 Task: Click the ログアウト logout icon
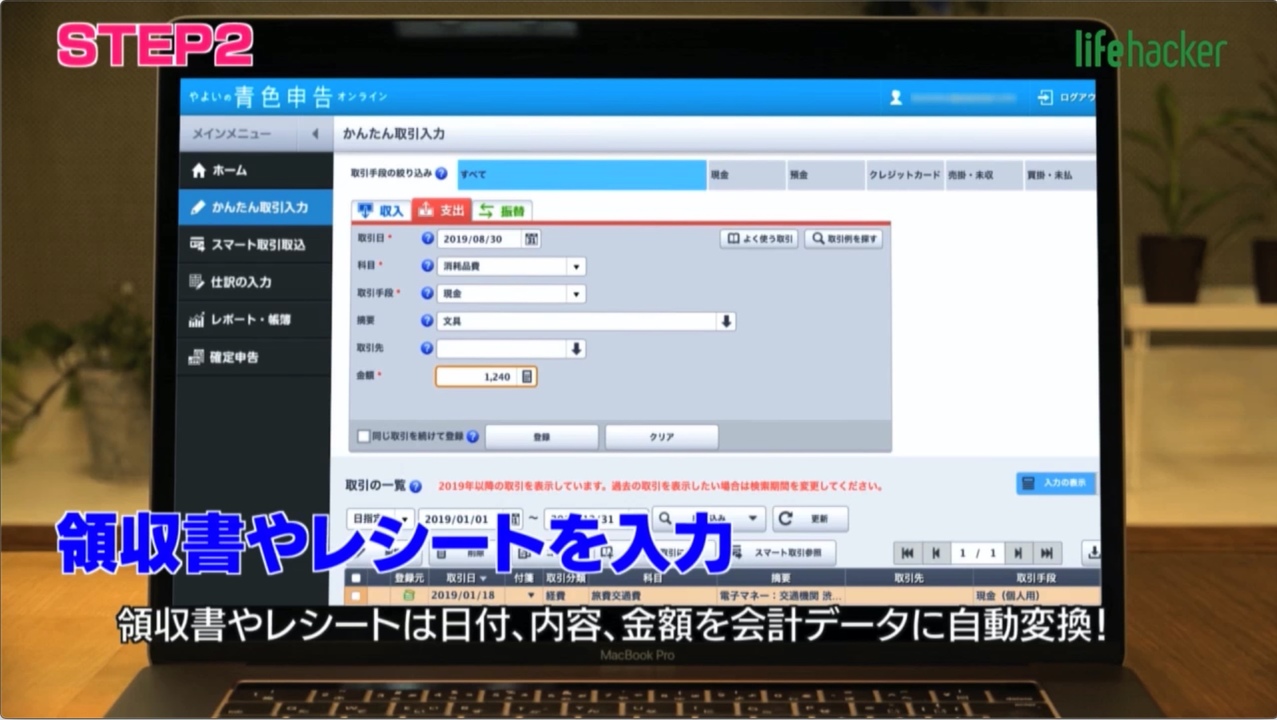pos(1045,98)
